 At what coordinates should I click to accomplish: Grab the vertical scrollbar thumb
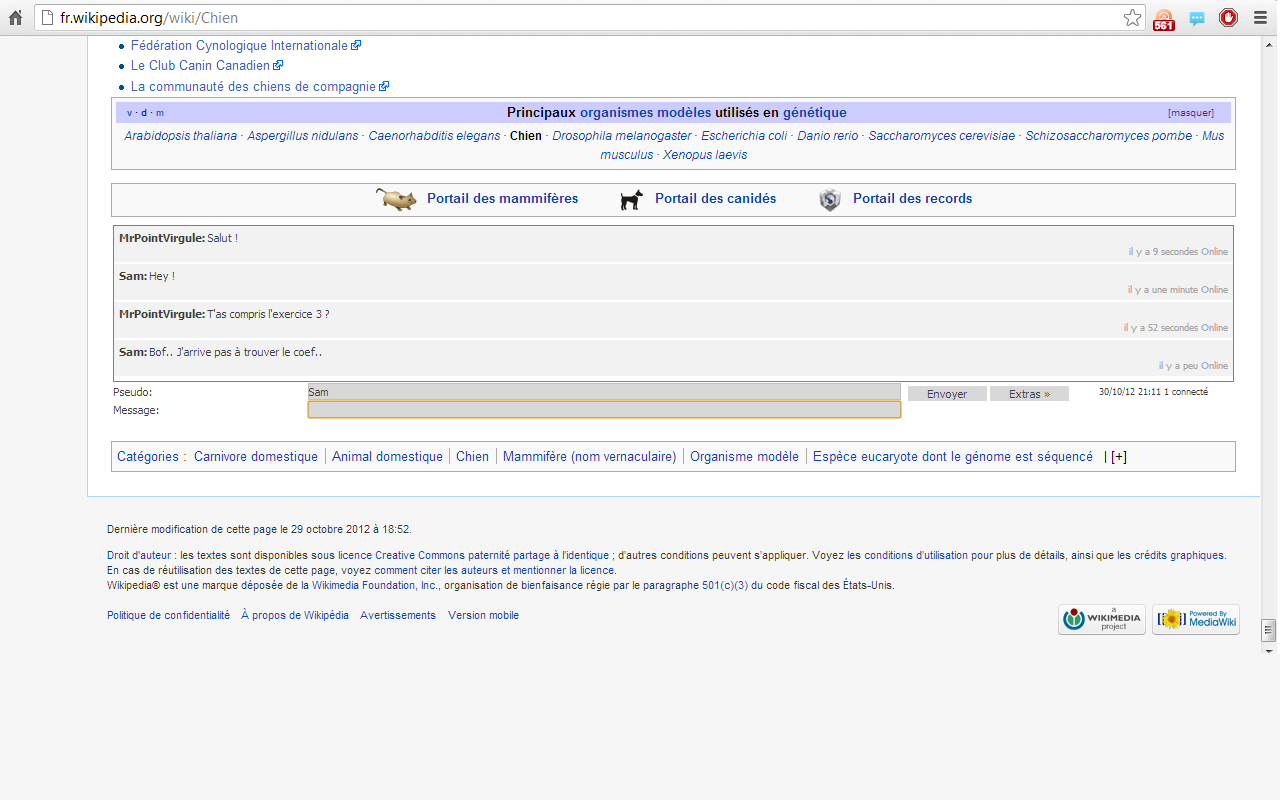(1269, 629)
